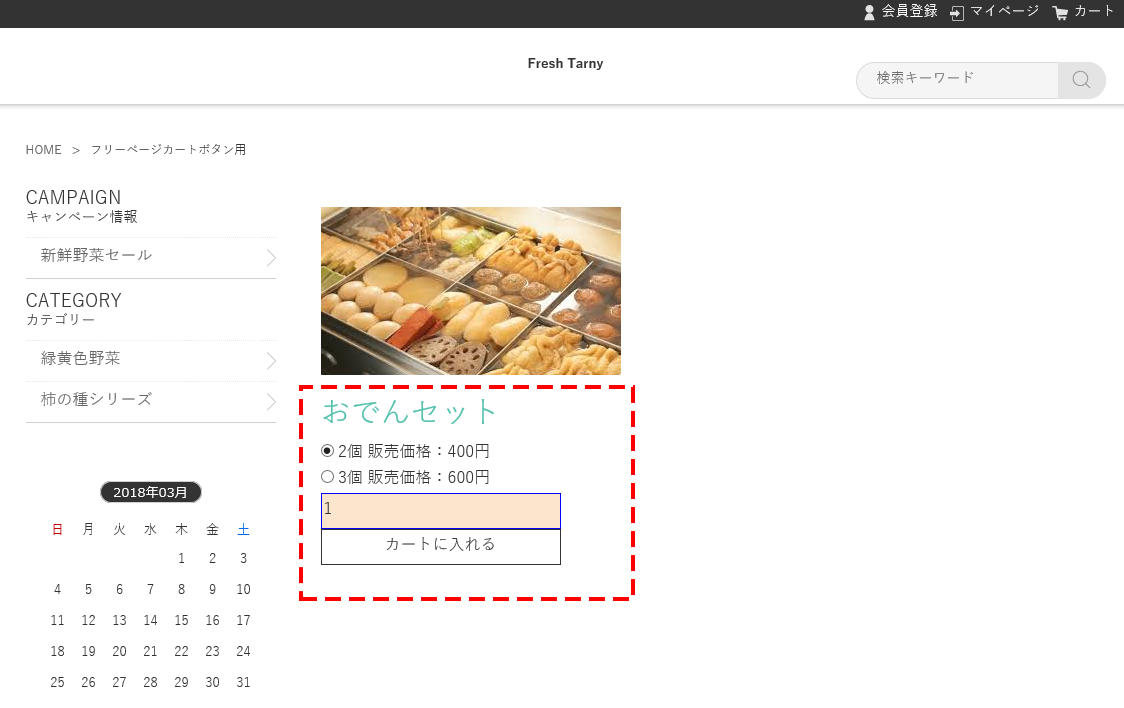1124x708 pixels.
Task: Select the 3個 600円 radio option
Action: pyautogui.click(x=328, y=477)
